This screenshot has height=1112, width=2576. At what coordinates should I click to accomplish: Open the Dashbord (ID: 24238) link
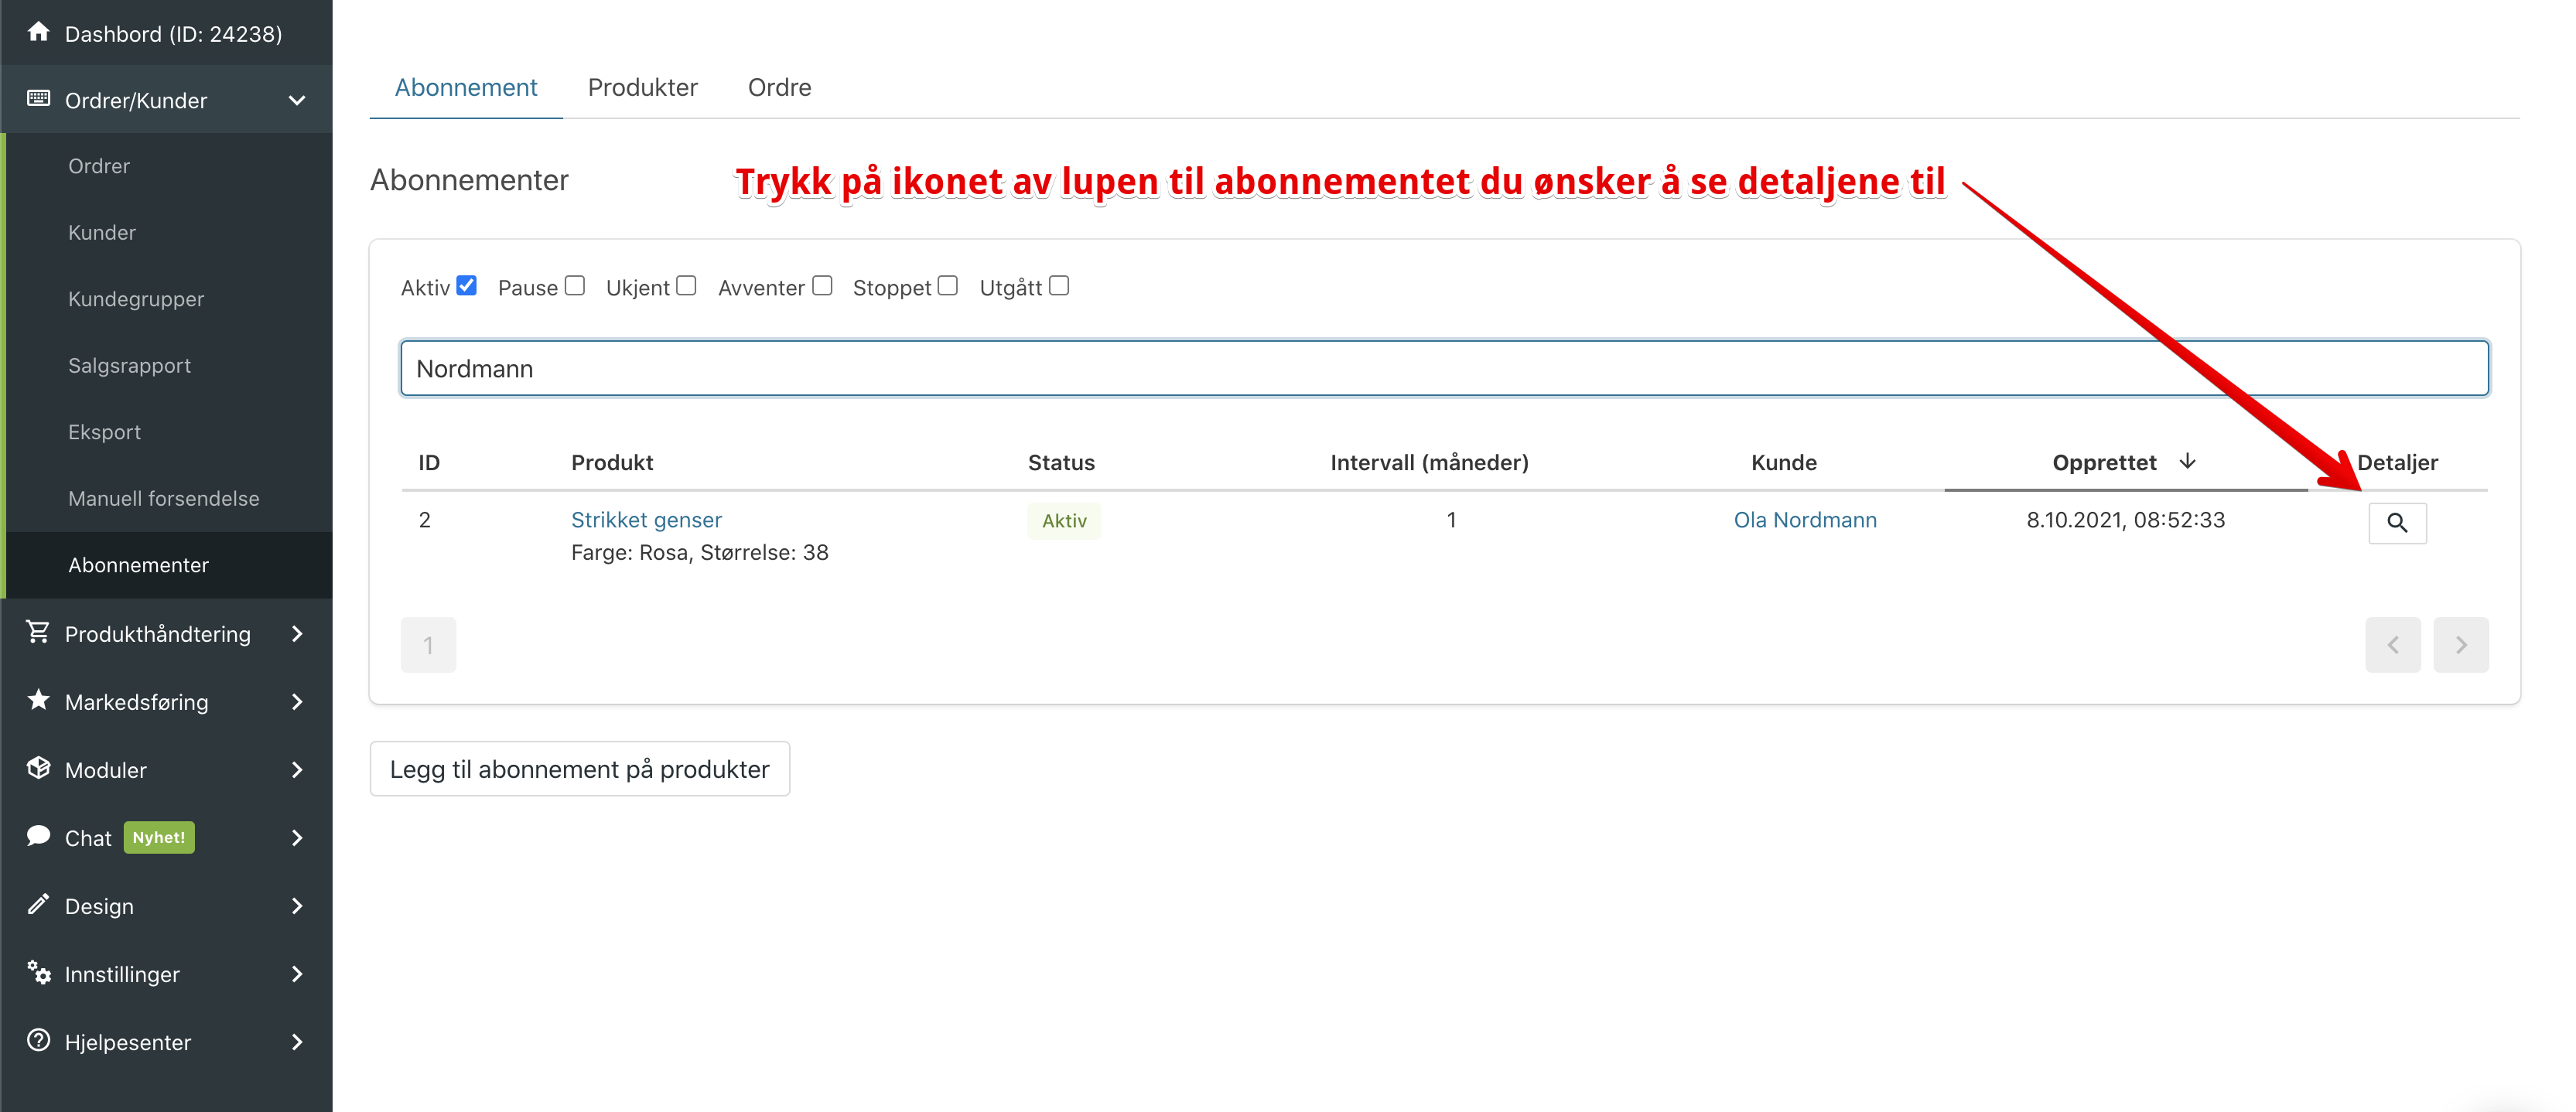coord(173,34)
